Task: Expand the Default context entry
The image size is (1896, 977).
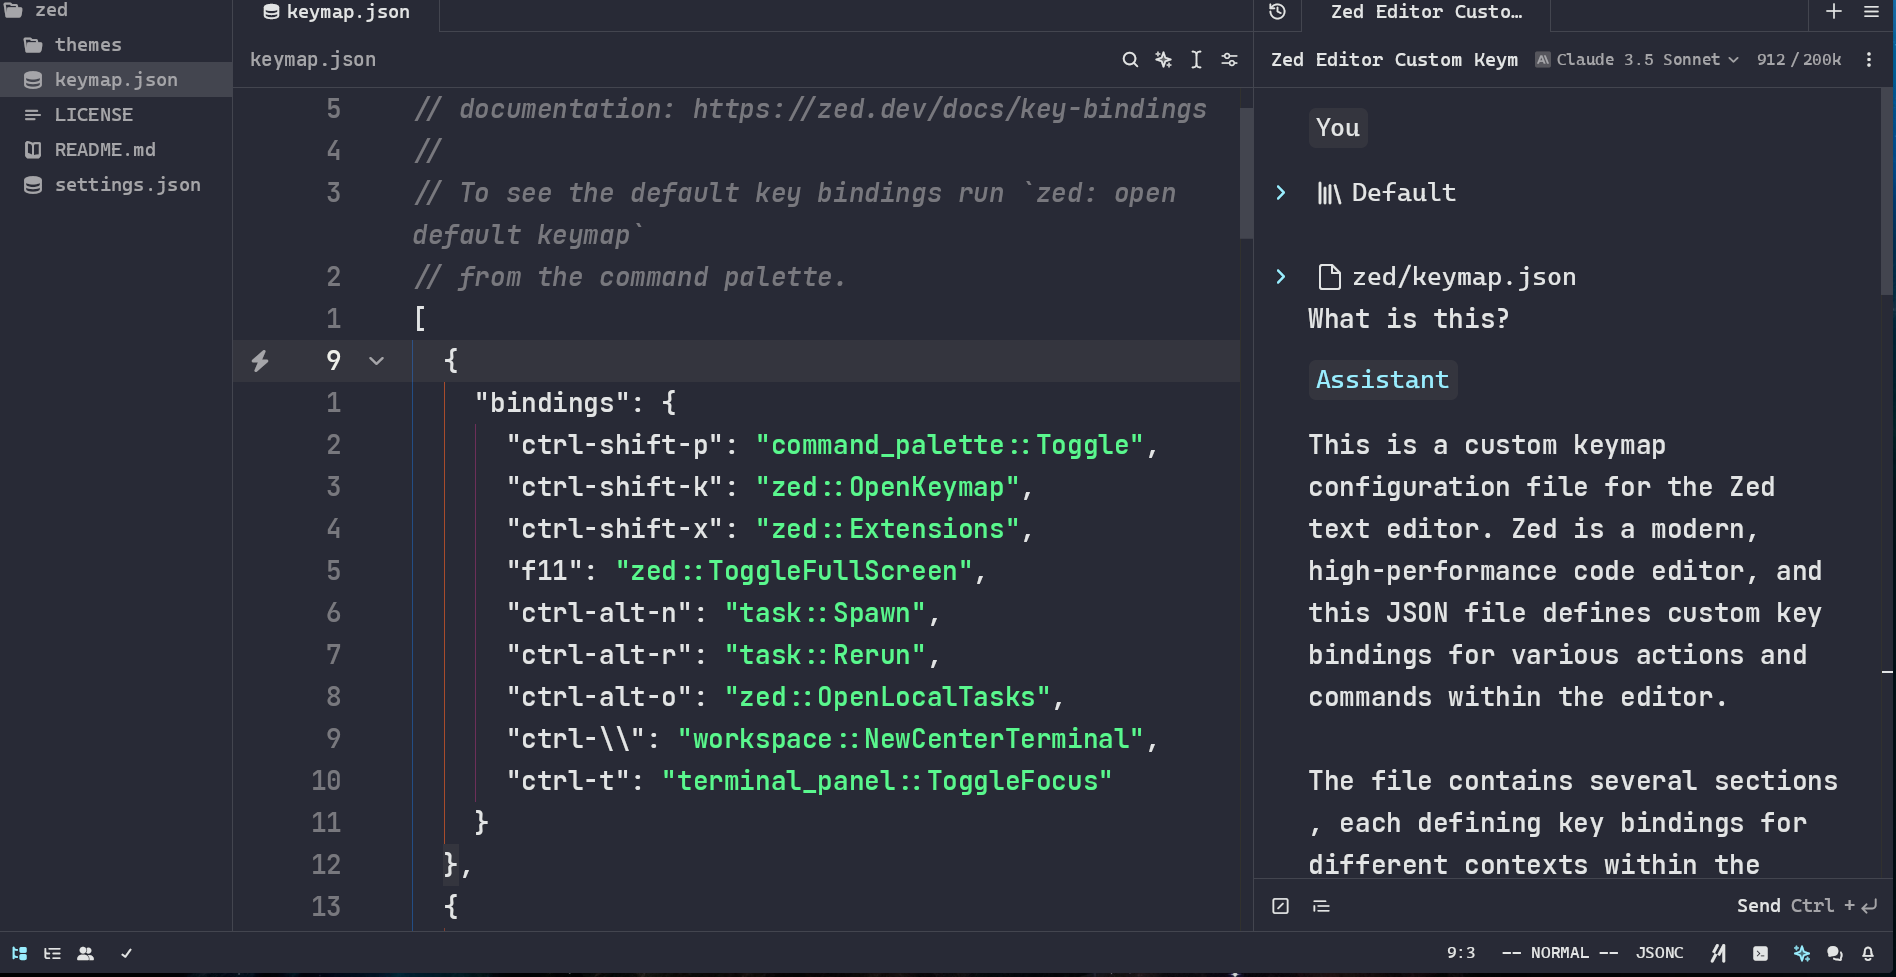Action: click(1281, 193)
